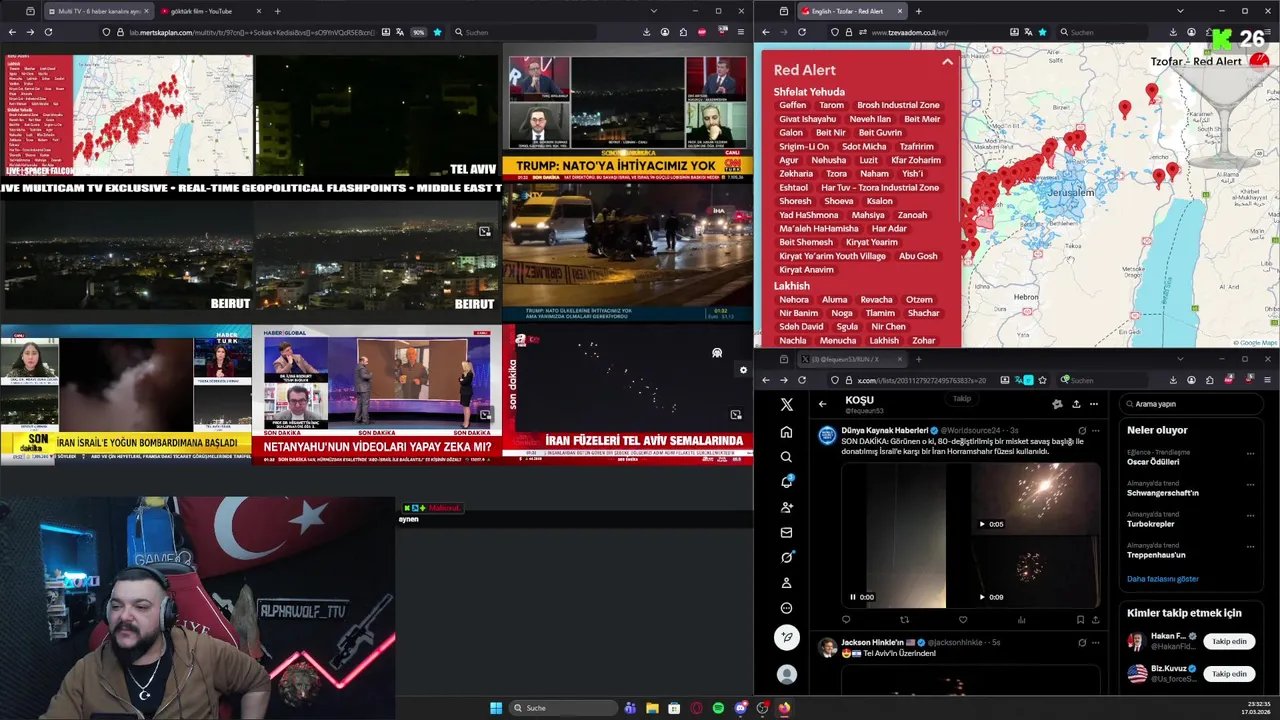This screenshot has width=1280, height=720.
Task: Follow Hakan F. with Takip edin
Action: (x=1229, y=641)
